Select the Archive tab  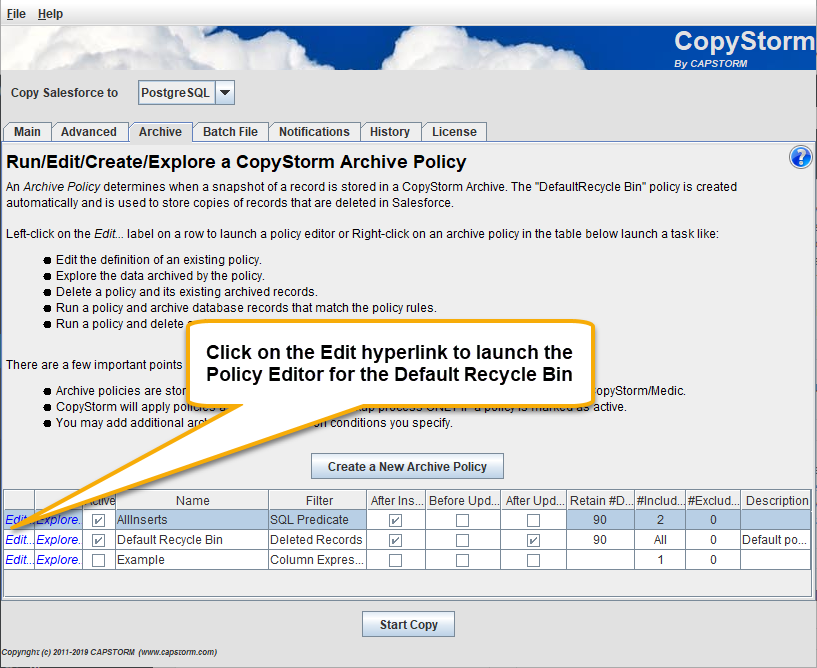point(160,132)
